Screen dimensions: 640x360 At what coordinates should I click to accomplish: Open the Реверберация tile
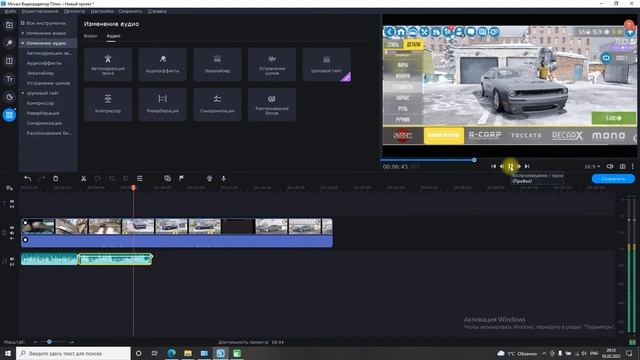162,104
